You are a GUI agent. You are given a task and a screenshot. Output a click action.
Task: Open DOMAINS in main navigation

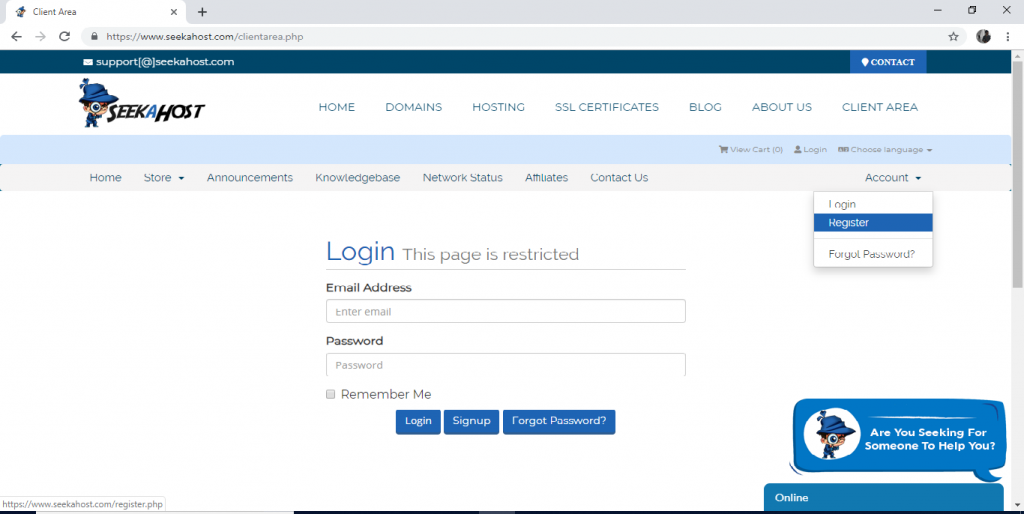(x=413, y=107)
